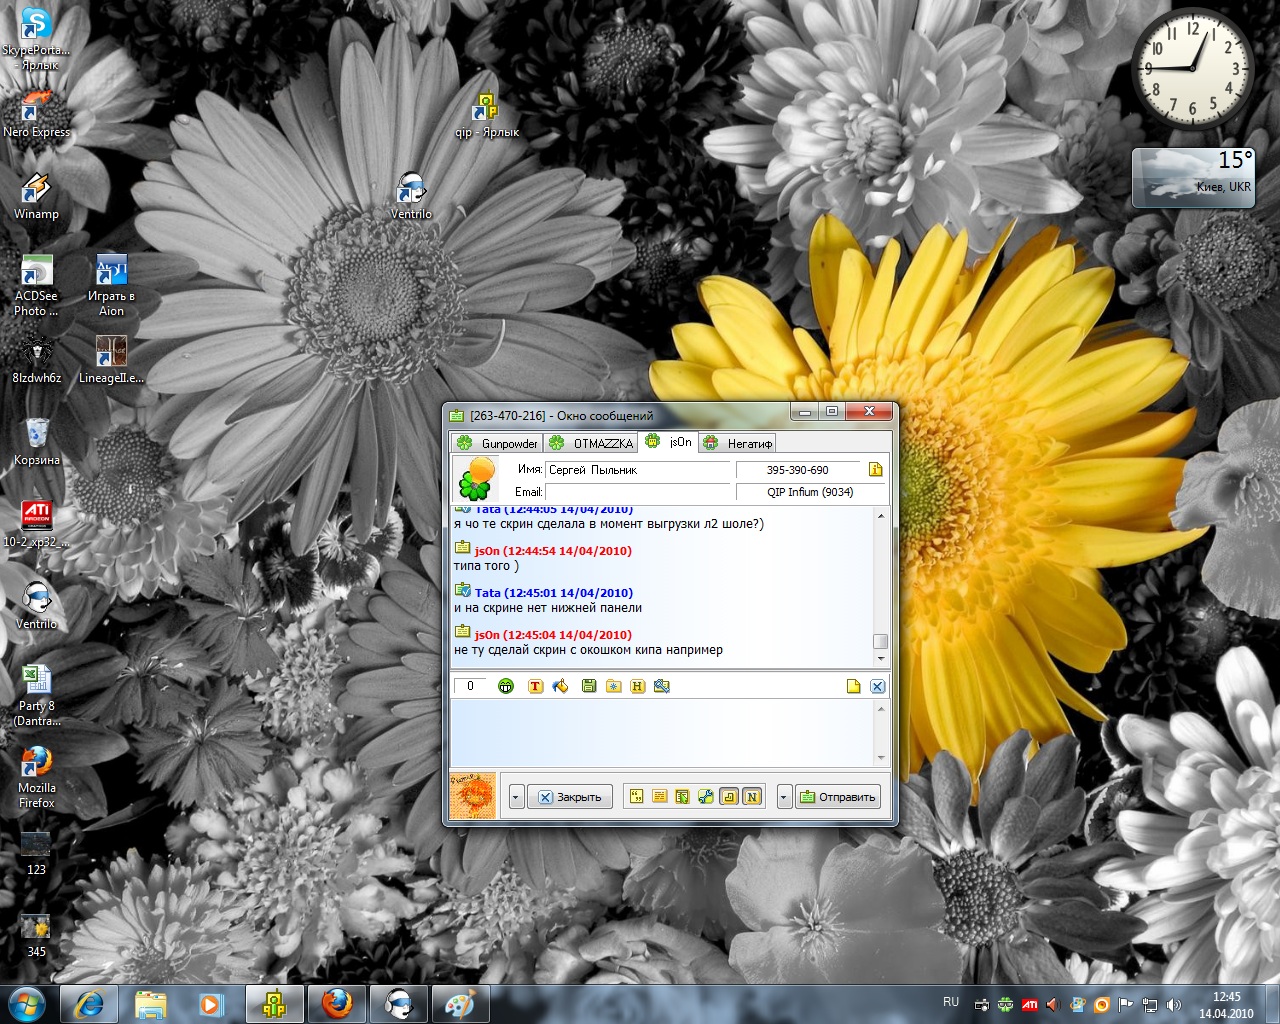Screen dimensions: 1280x1024
Task: Select the jsOn chat tab
Action: pos(668,442)
